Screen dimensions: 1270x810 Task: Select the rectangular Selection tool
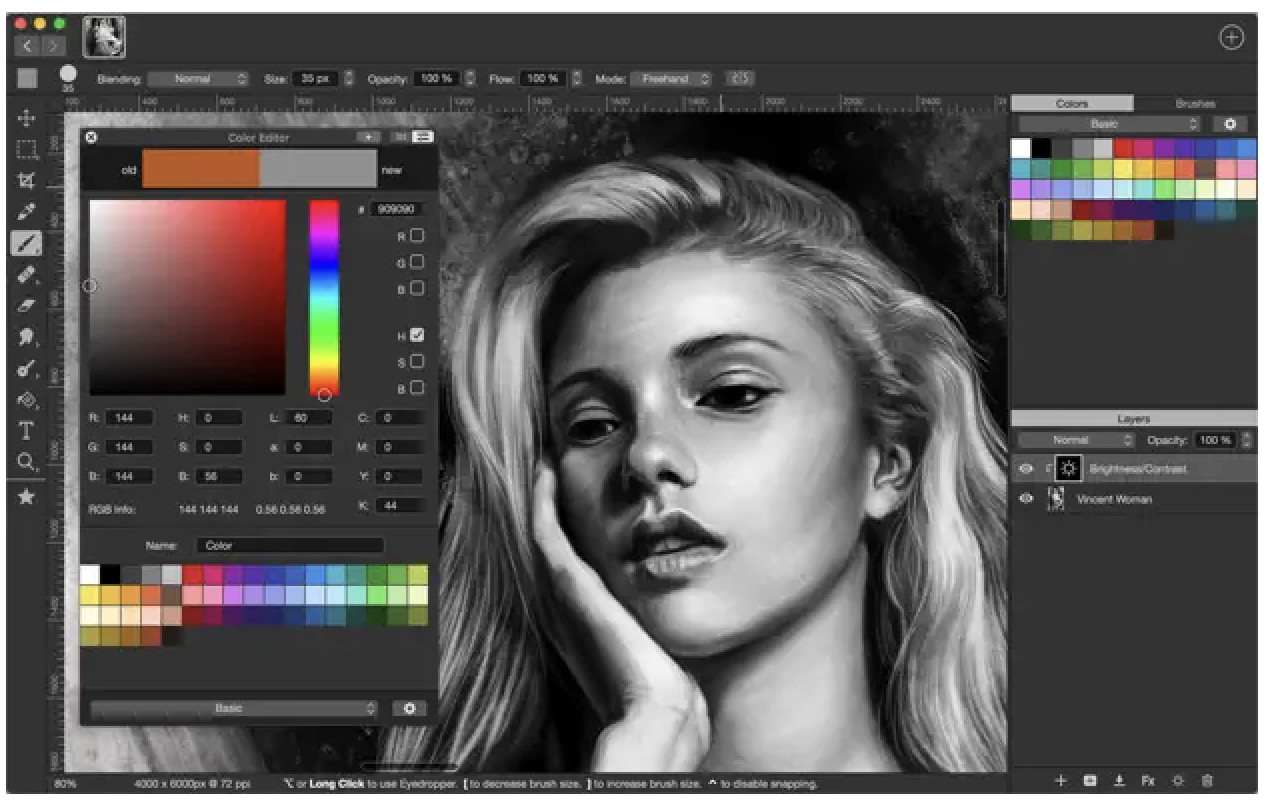point(27,150)
